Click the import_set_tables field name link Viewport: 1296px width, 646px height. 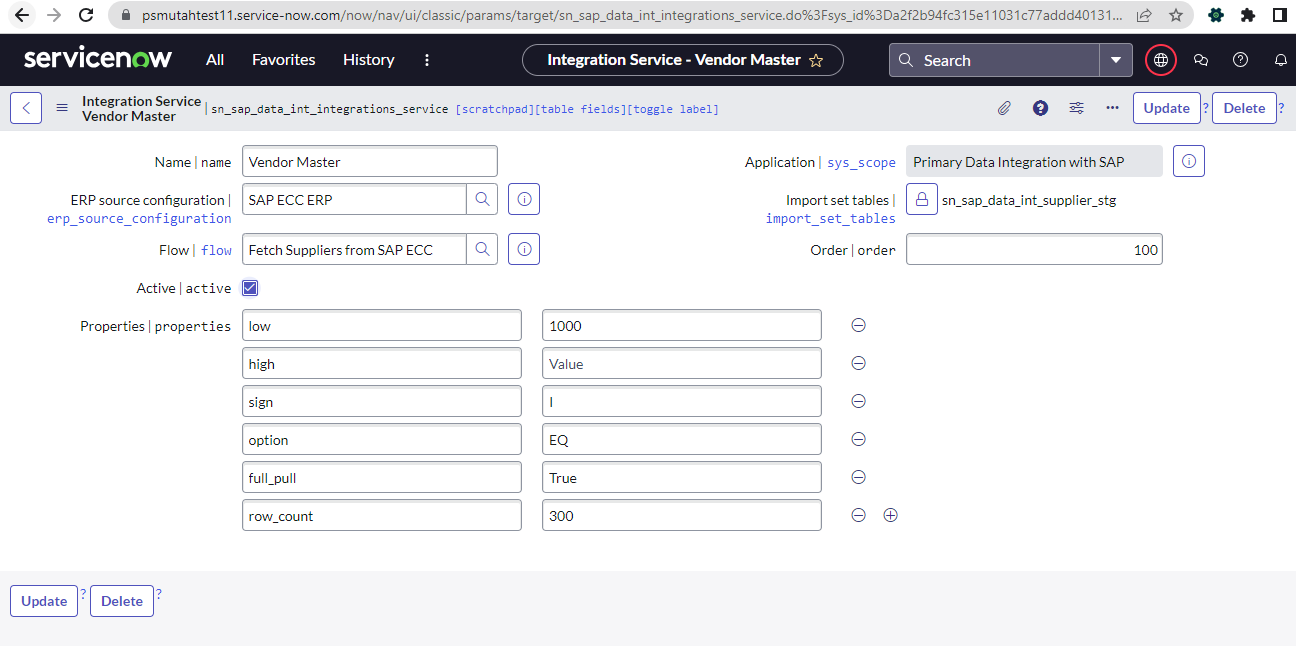tap(831, 218)
